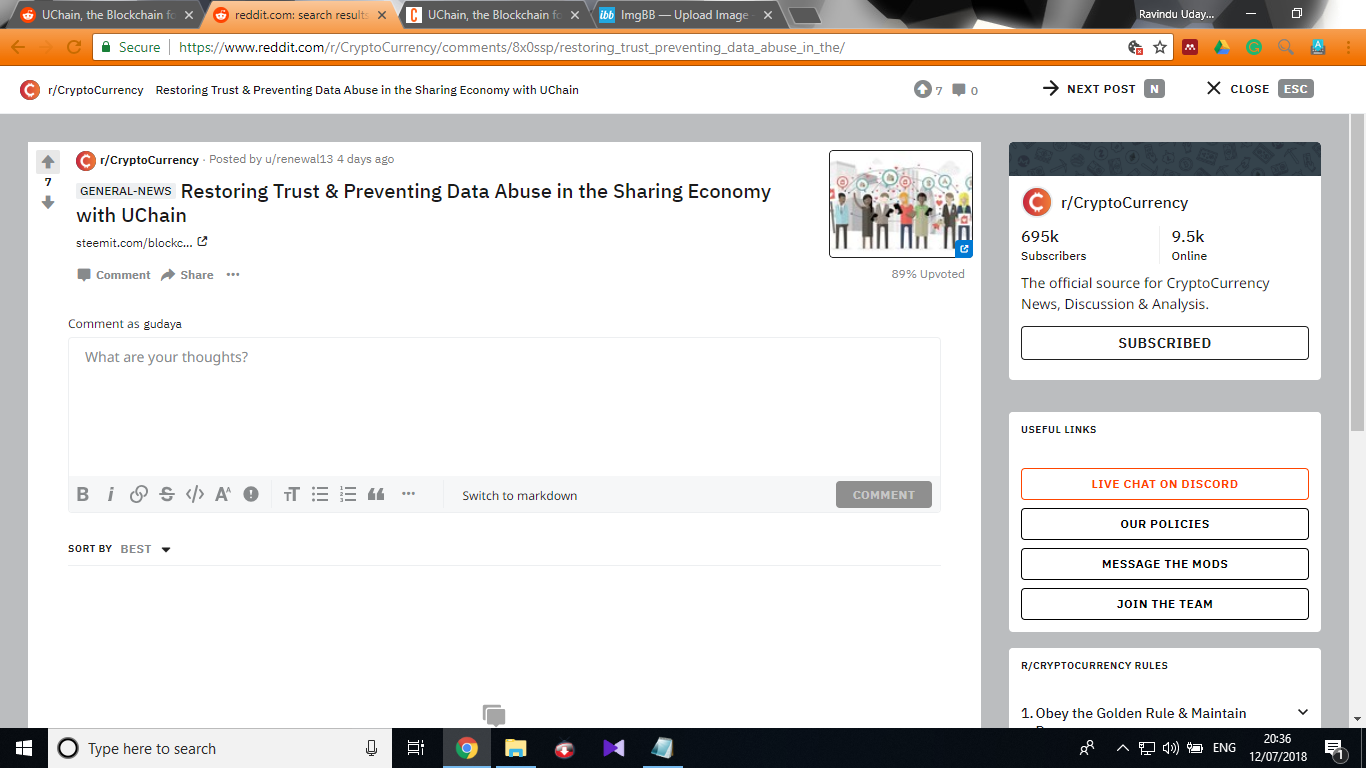The image size is (1366, 768).
Task: Apply bold formatting in comment editor
Action: [83, 494]
